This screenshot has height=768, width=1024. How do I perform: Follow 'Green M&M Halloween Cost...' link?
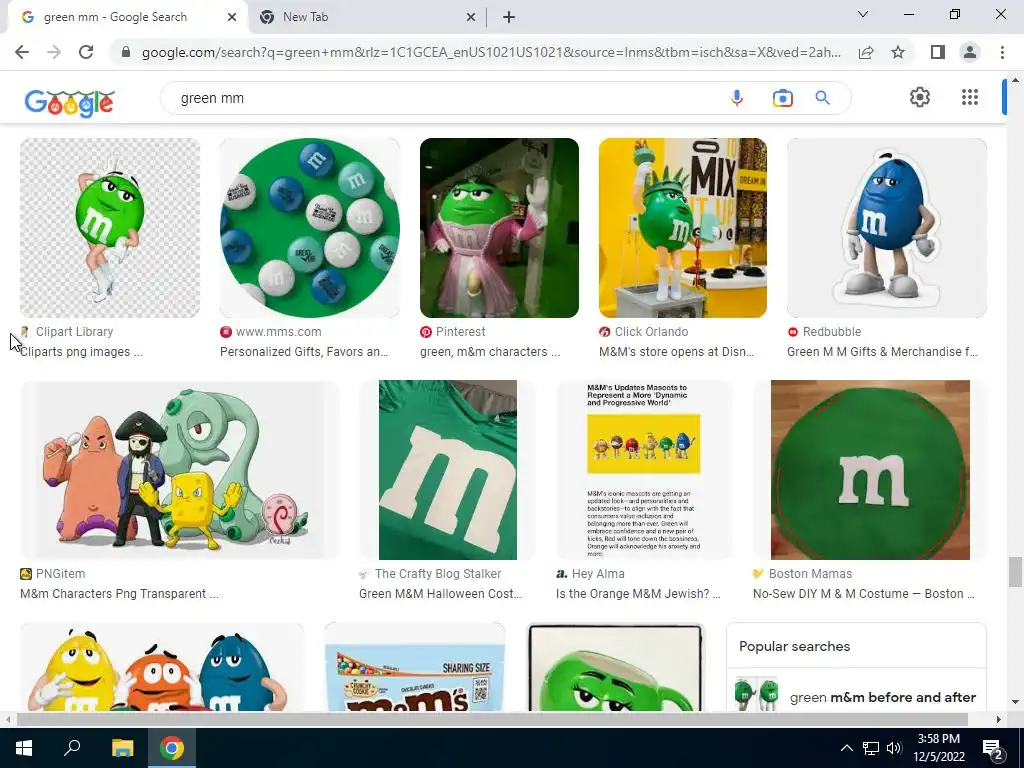click(x=440, y=594)
